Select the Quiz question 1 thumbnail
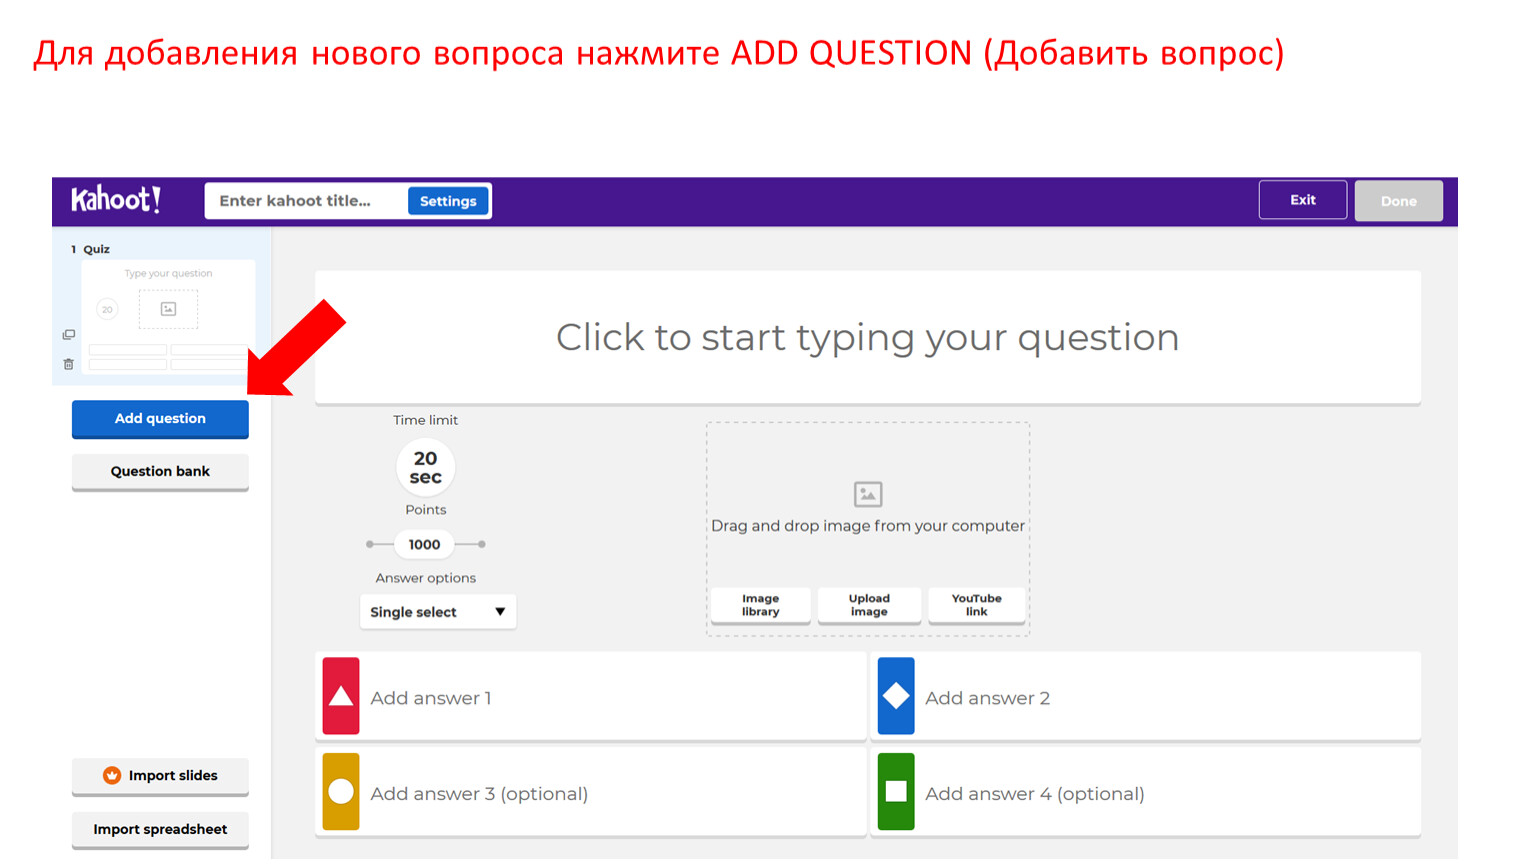The height and width of the screenshot is (864, 1540). (x=168, y=315)
